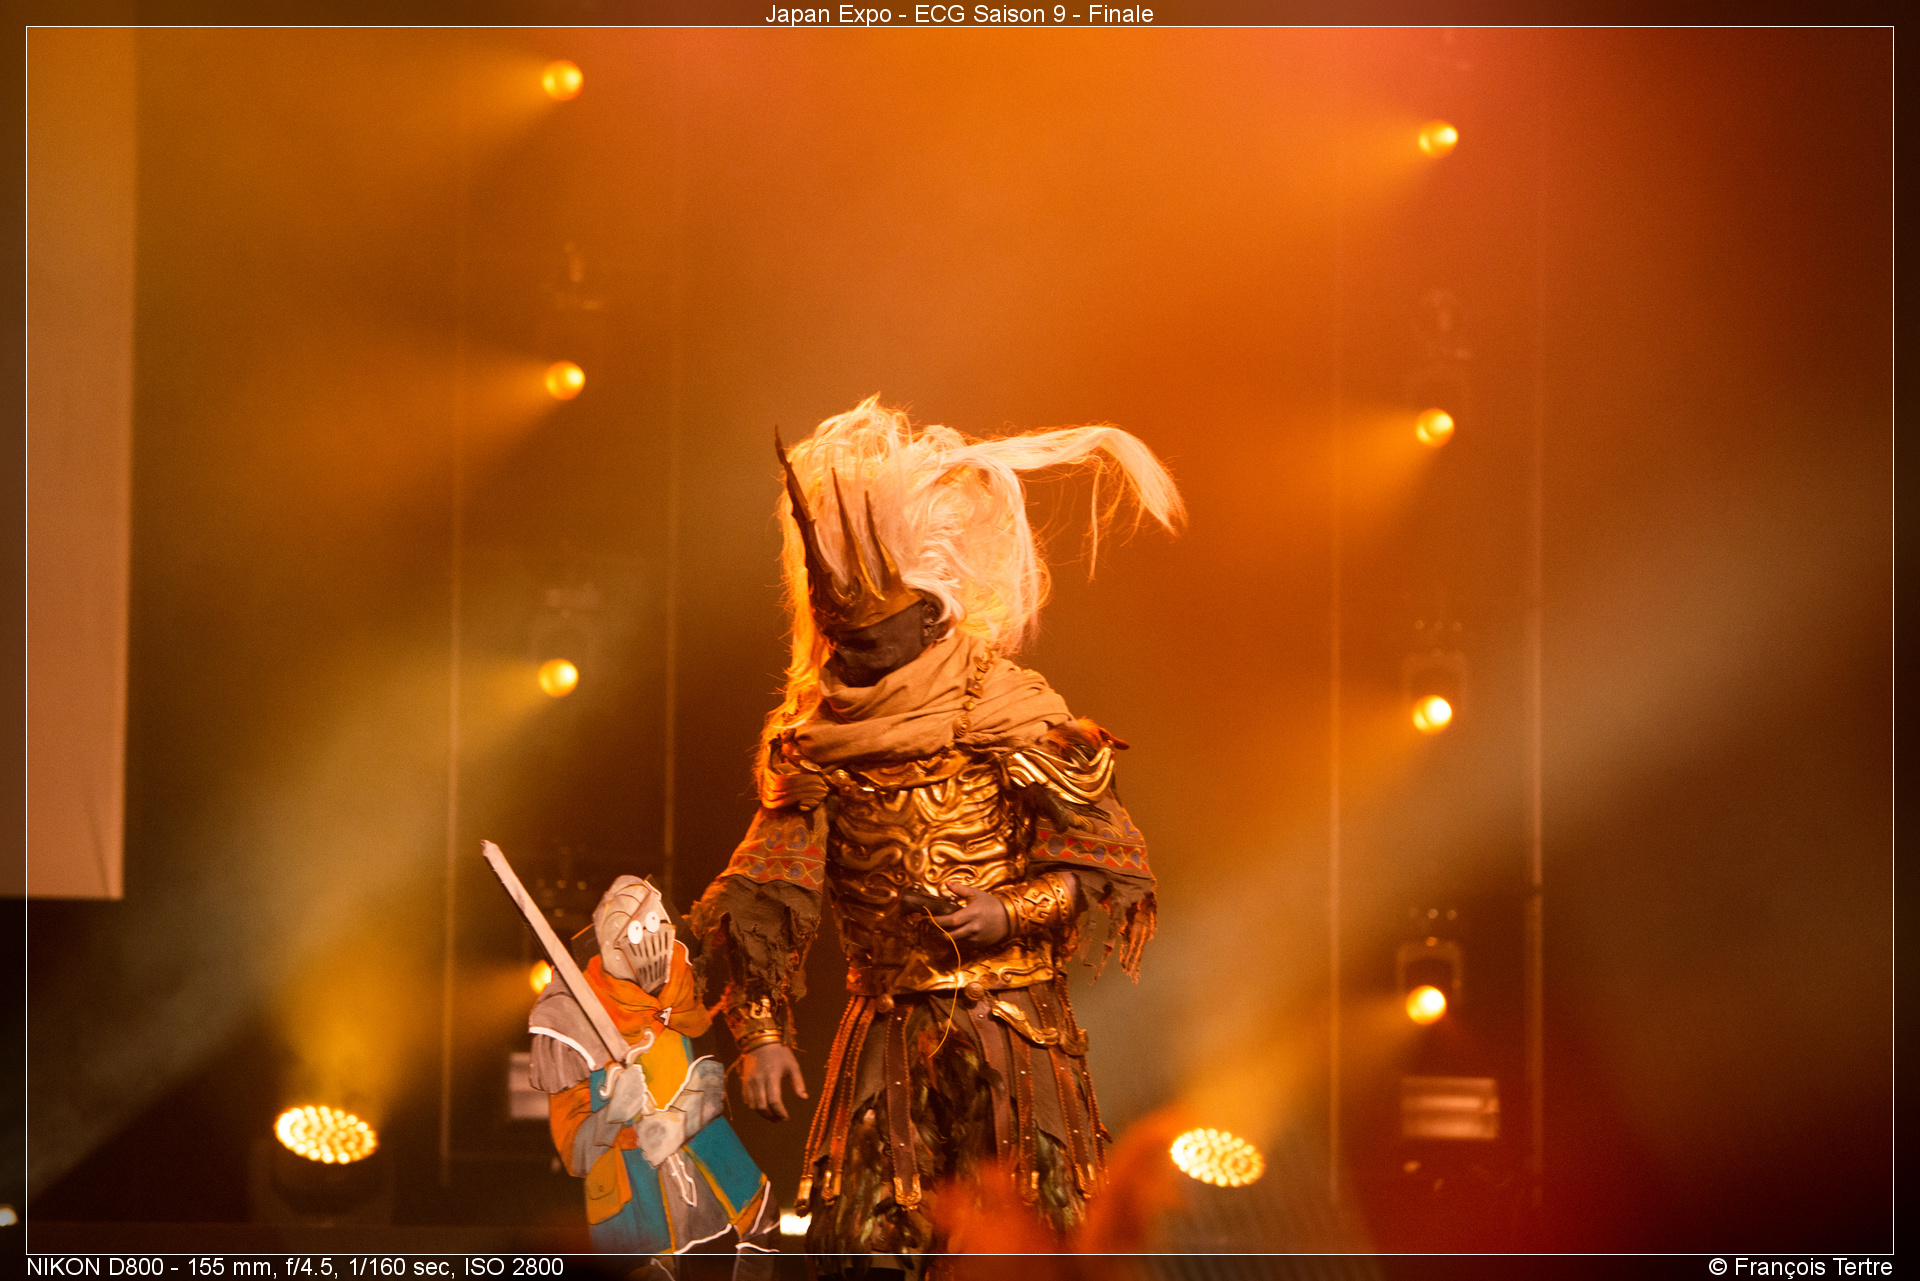Click the EXIF text 'NIKON D800 - 155 mm, f/4.5, 1/160 sec, ISO 2800'
Screen dimensions: 1920x1281
click(x=295, y=1267)
